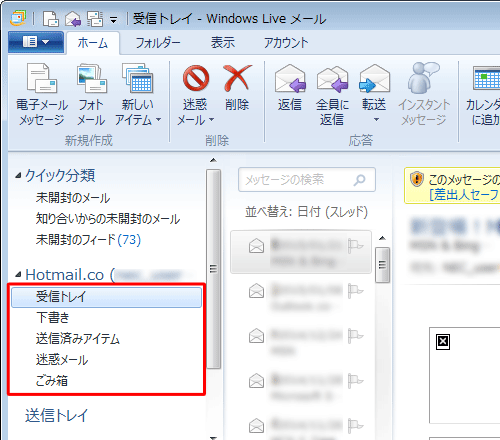
Task: Toggle flag on second message
Action: click(355, 291)
